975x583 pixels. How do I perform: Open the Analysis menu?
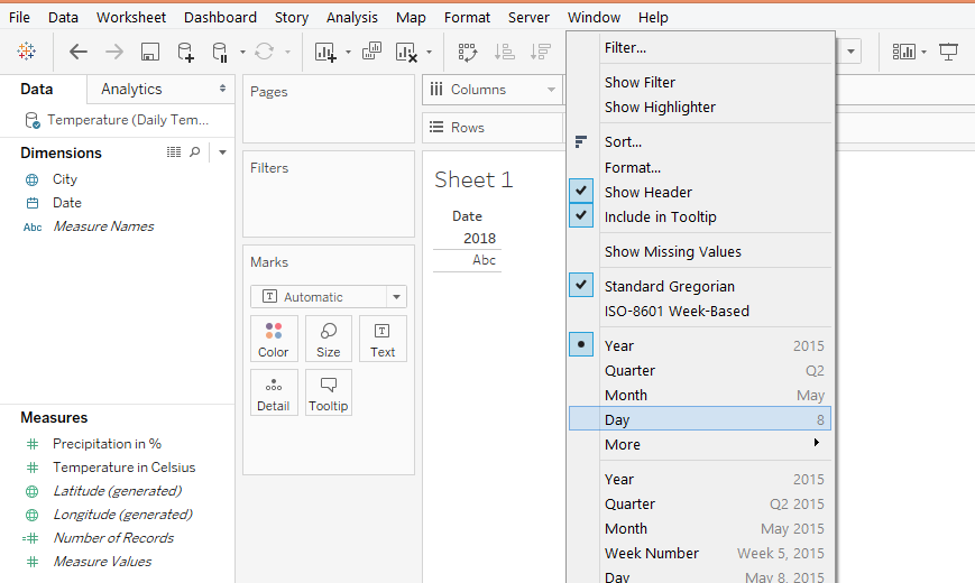click(352, 17)
